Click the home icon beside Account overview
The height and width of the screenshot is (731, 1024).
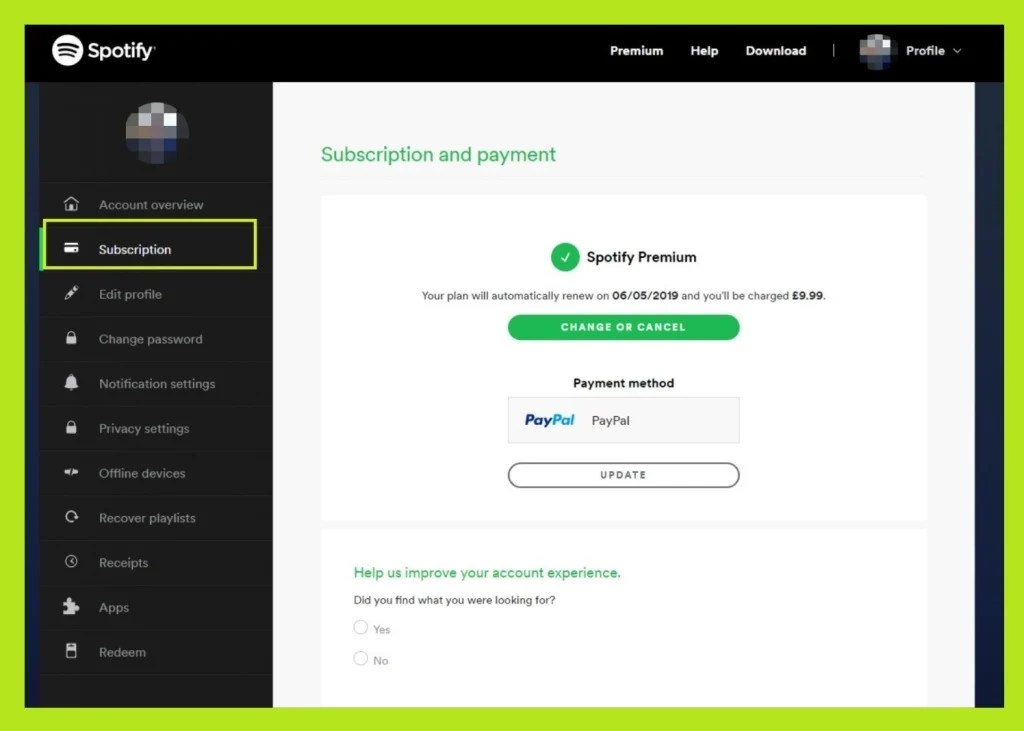click(x=71, y=204)
